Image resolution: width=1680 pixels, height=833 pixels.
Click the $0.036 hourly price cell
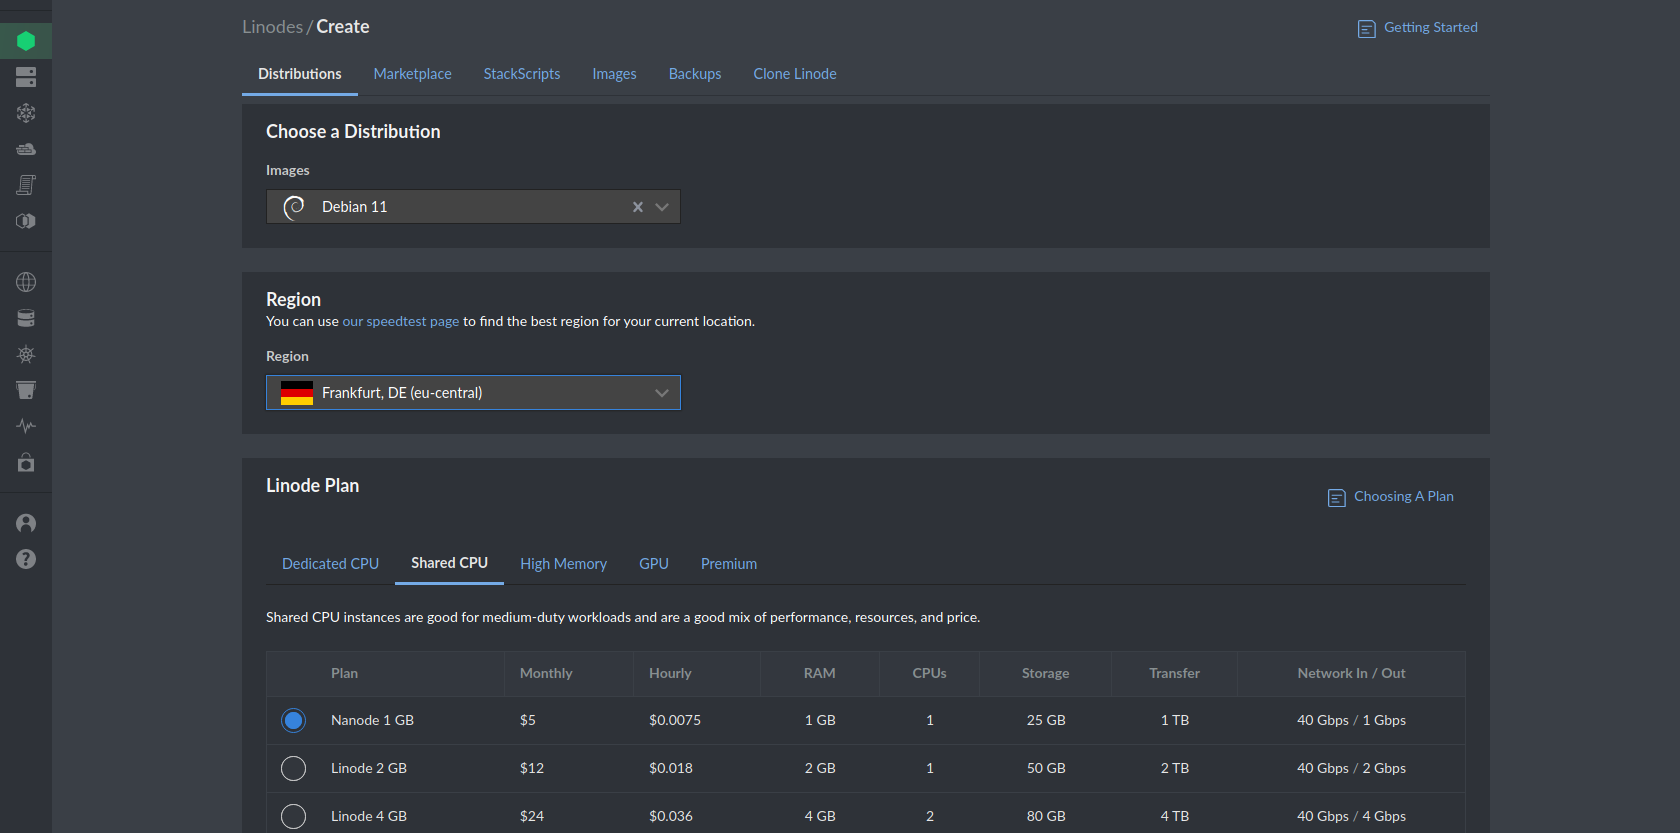click(x=671, y=816)
